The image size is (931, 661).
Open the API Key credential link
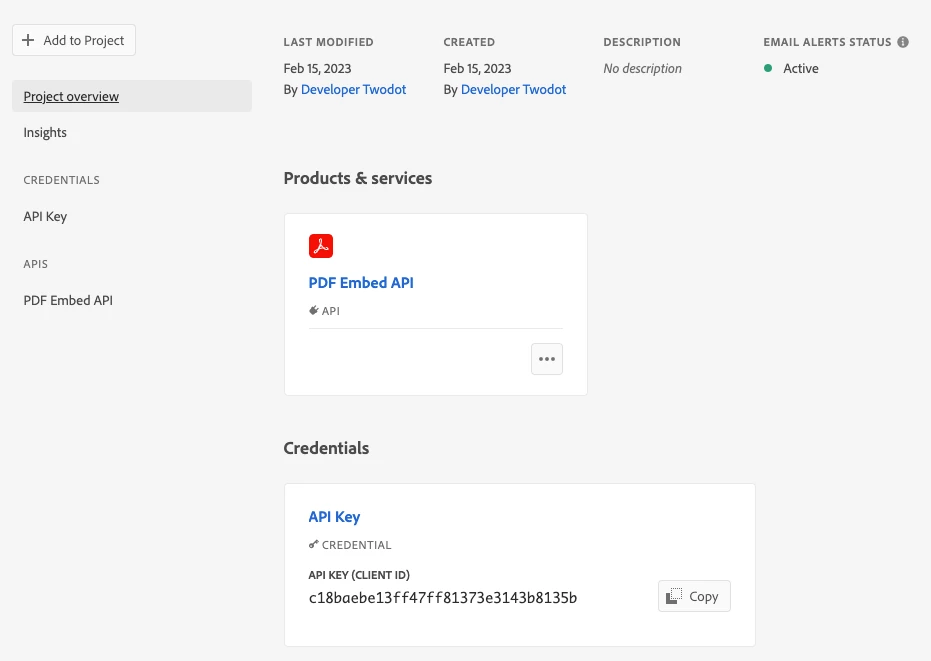[x=334, y=517]
